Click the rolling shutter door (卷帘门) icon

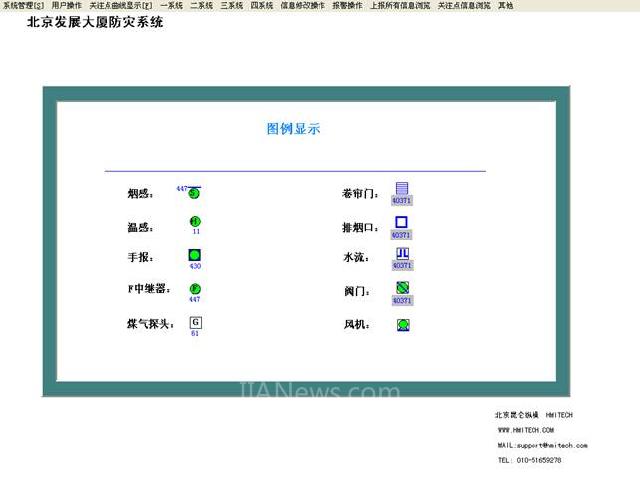click(401, 188)
